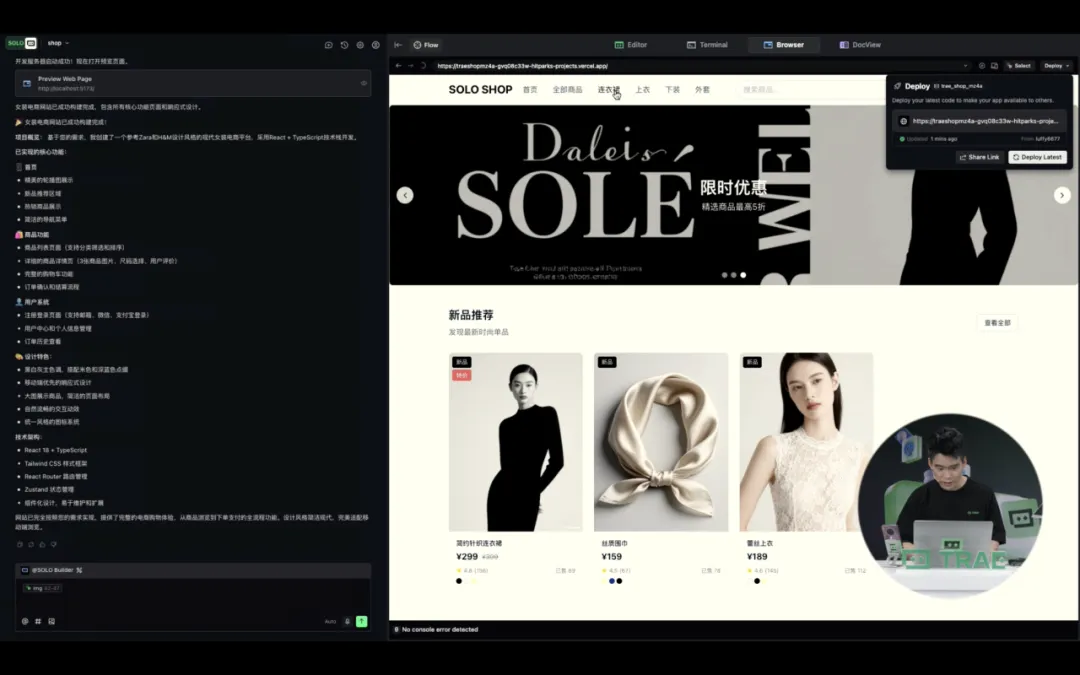Click the Share Link option in the Deploy panel
The image size is (1080, 675).
click(x=980, y=157)
